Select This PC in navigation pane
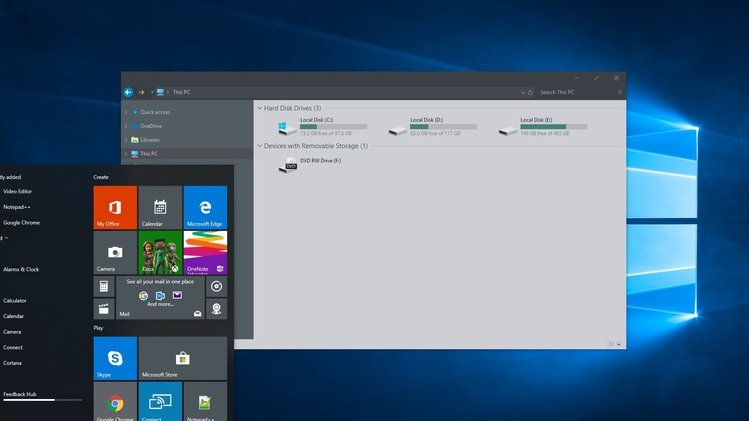 pos(149,154)
